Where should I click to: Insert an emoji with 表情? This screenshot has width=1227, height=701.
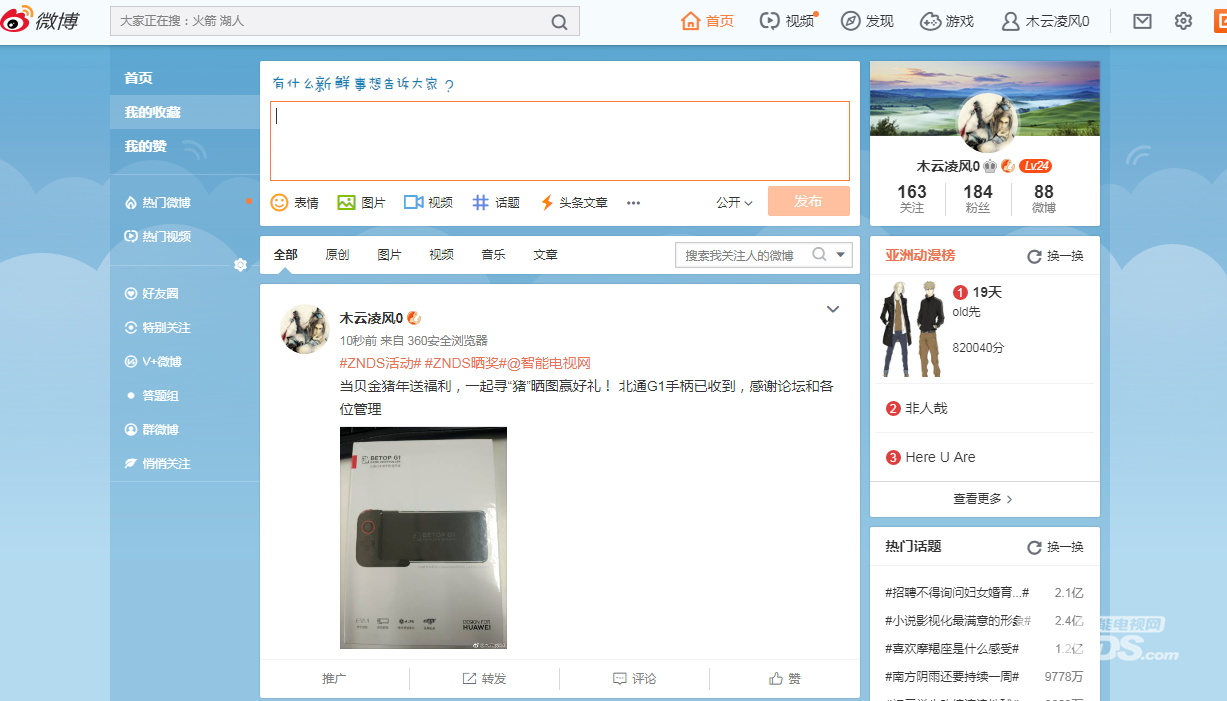click(x=295, y=202)
